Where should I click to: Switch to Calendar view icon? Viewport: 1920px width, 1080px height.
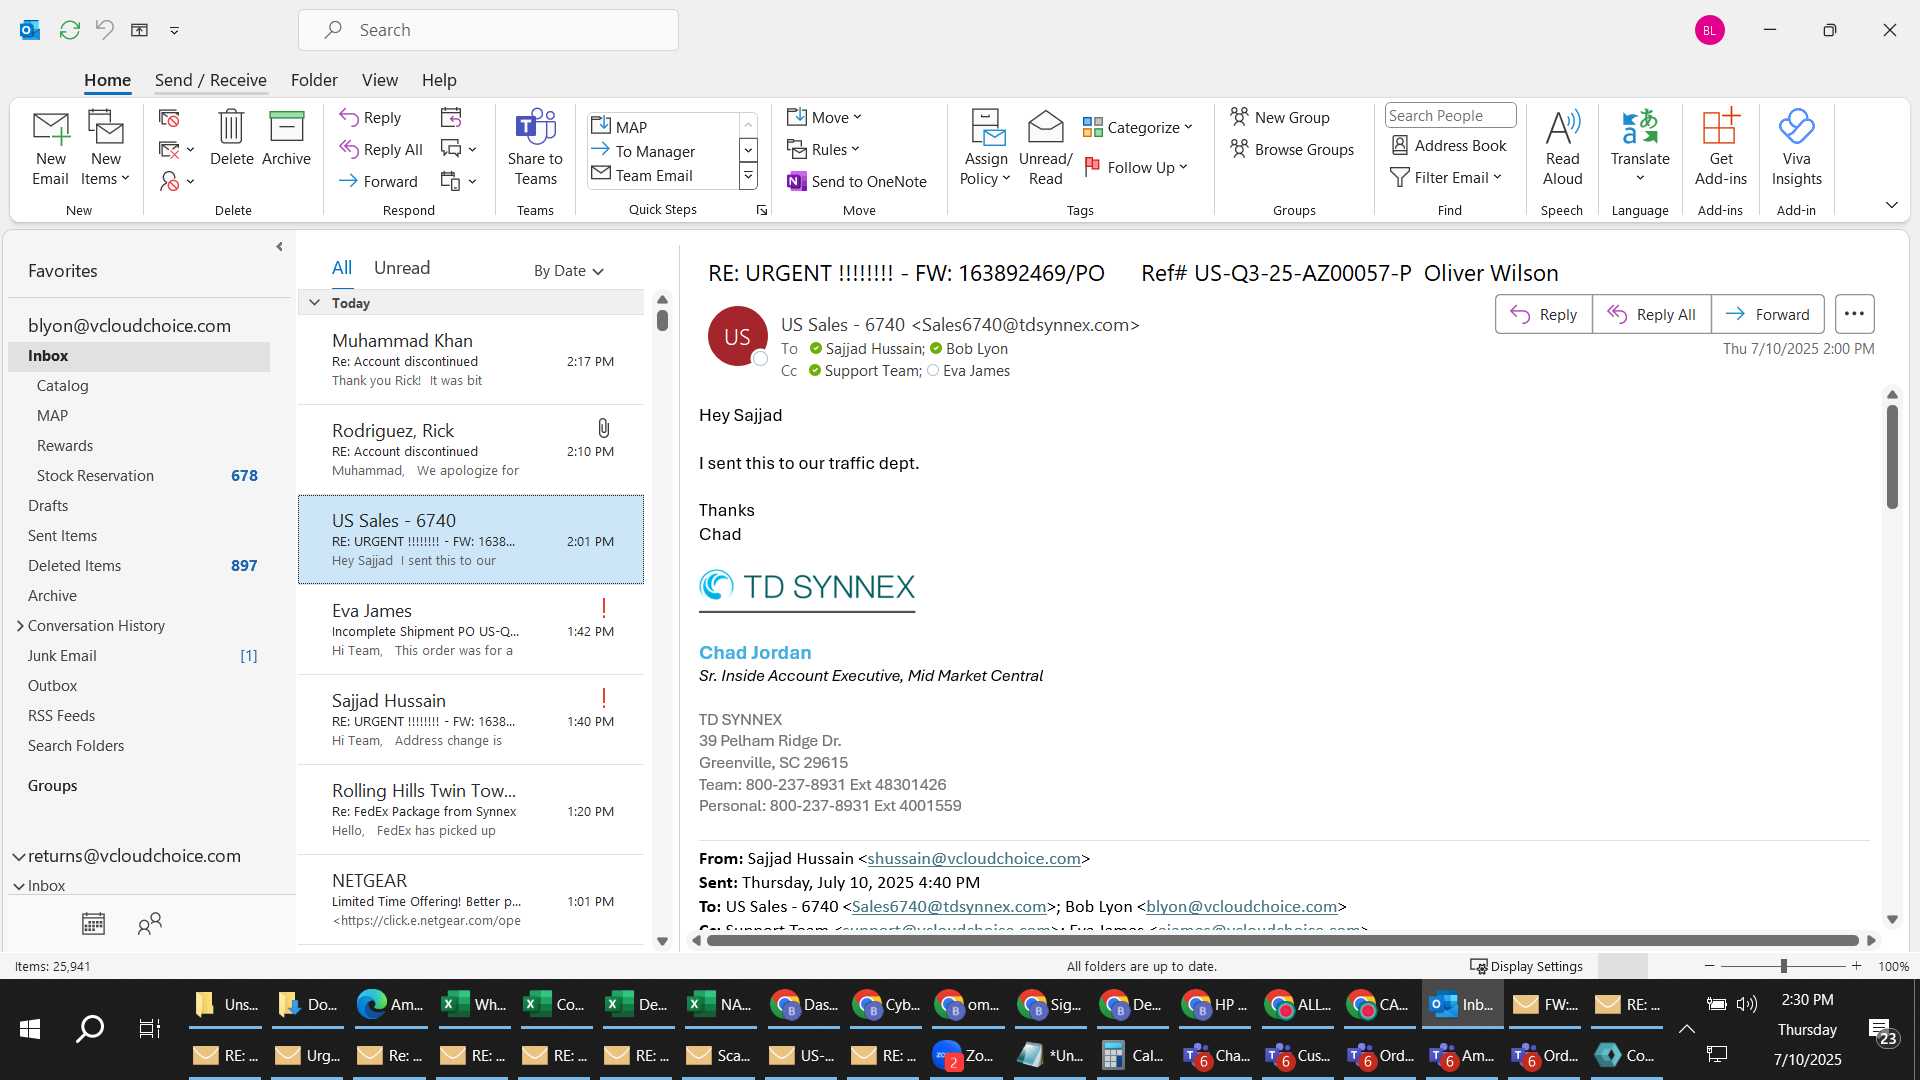tap(93, 924)
